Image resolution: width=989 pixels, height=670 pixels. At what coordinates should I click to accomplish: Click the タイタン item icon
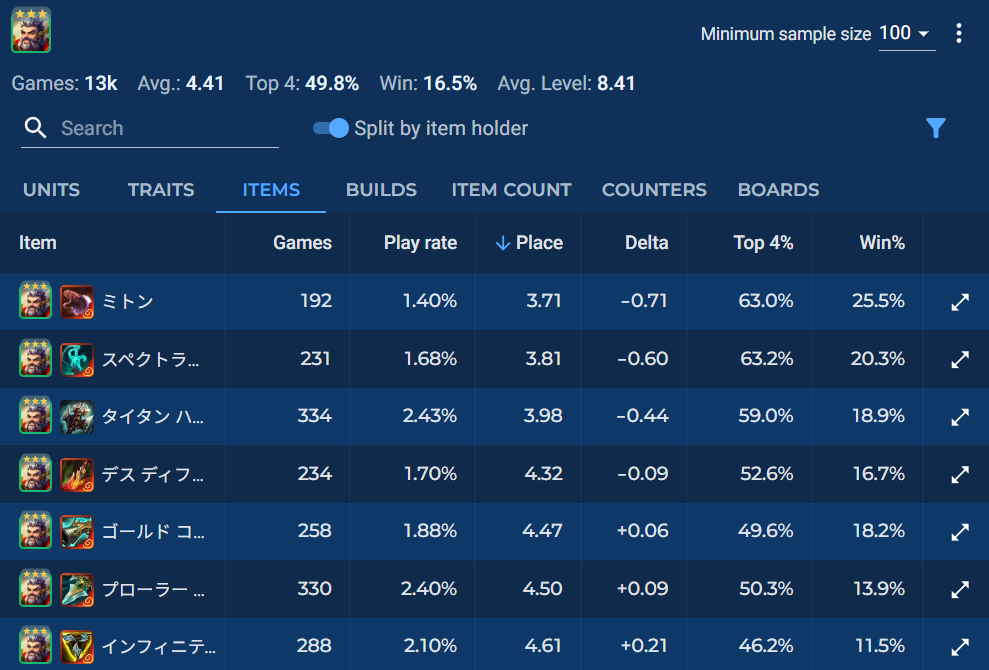click(x=77, y=416)
